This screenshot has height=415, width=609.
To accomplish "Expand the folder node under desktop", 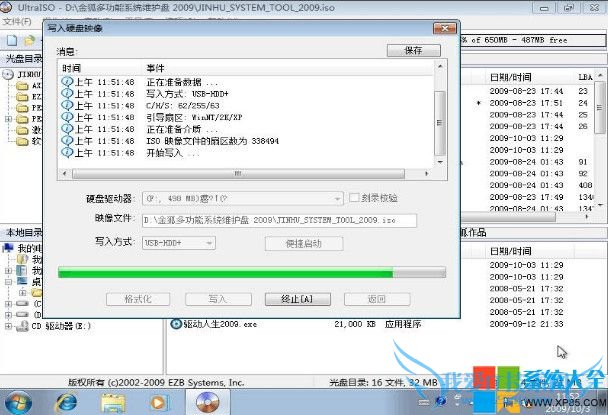I will (23, 292).
